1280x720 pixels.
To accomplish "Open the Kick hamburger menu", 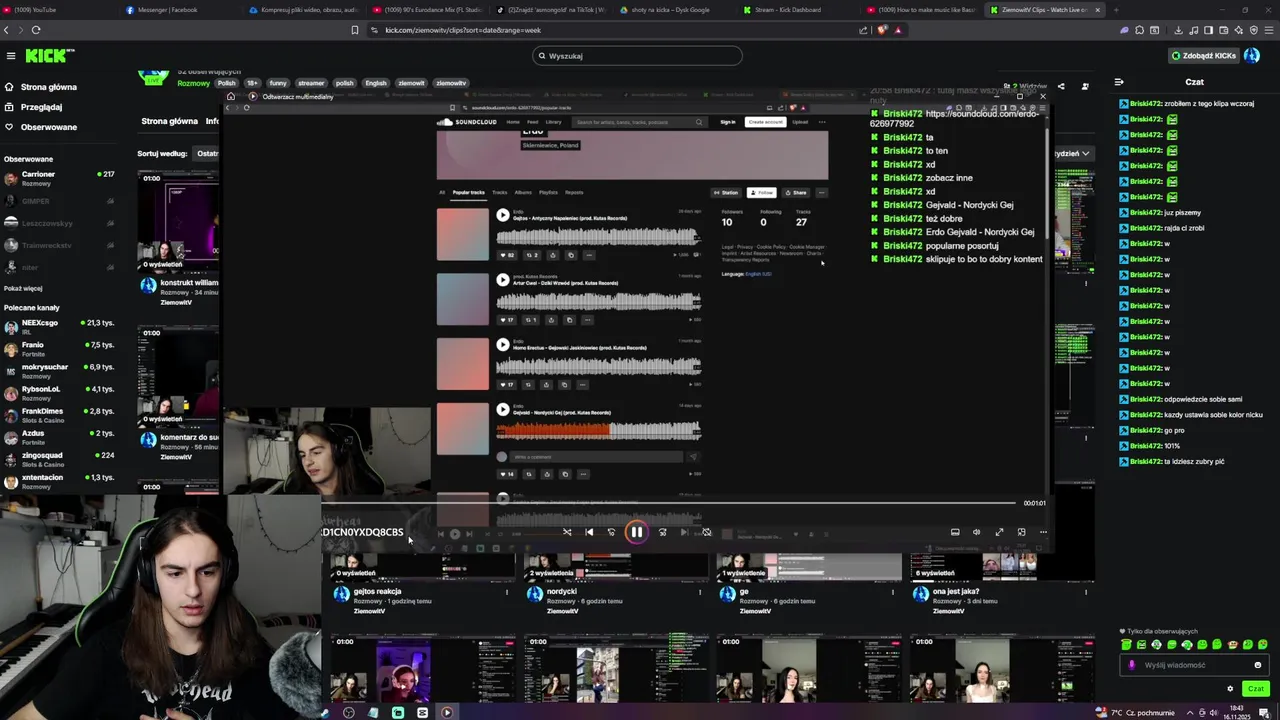I will pyautogui.click(x=10, y=56).
